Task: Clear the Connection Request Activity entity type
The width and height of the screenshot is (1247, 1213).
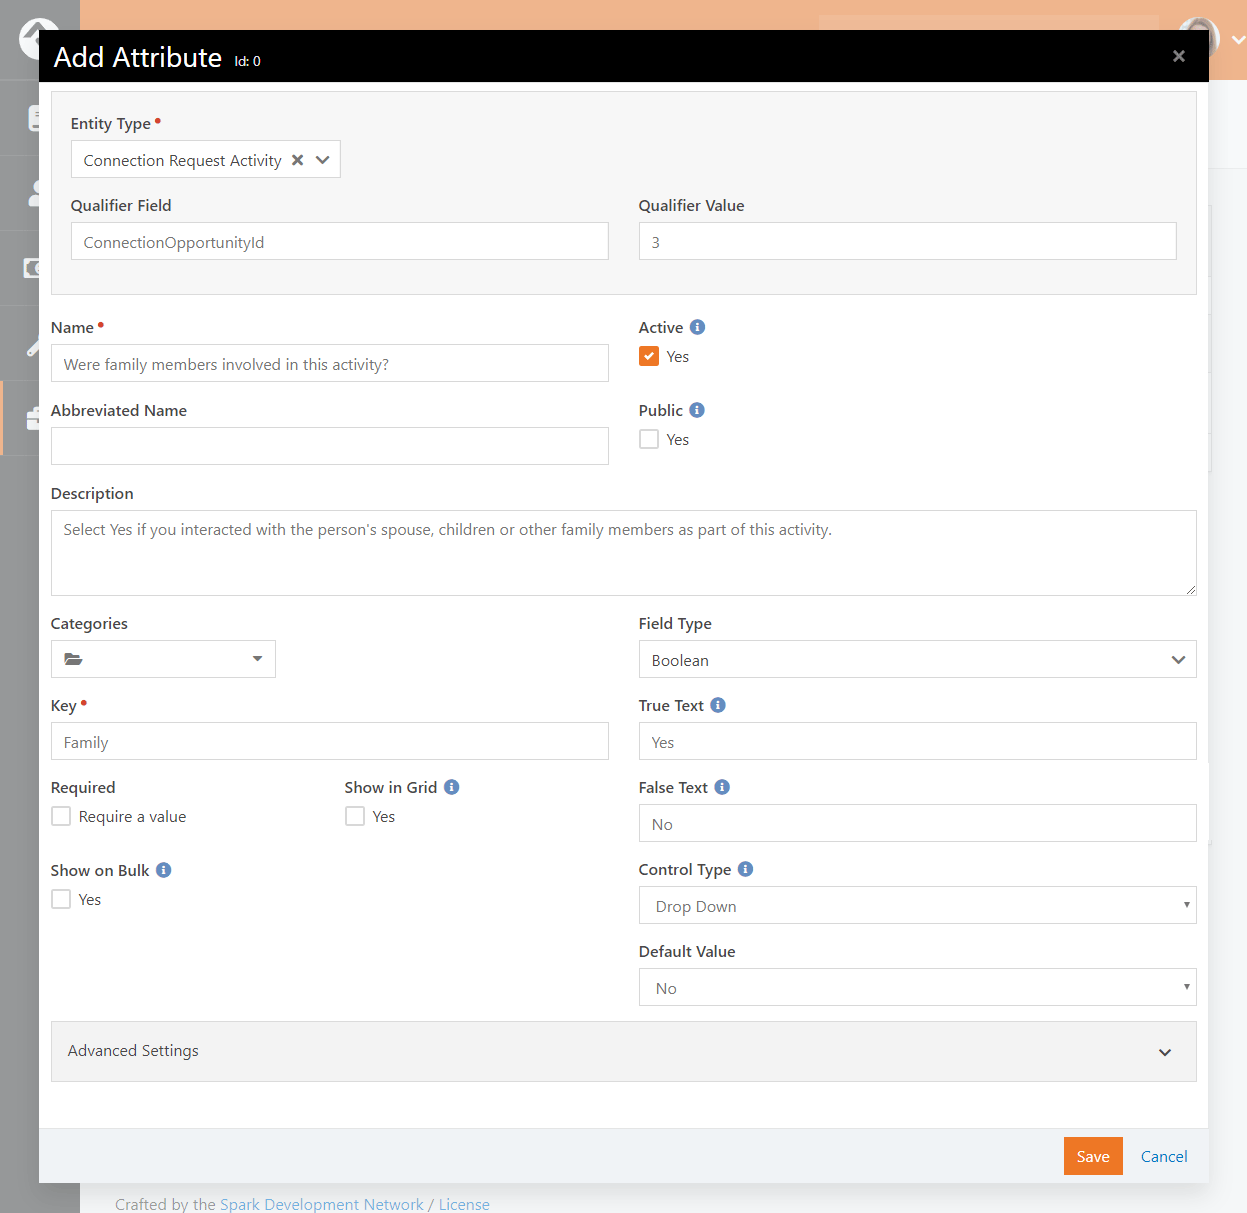Action: pos(297,160)
